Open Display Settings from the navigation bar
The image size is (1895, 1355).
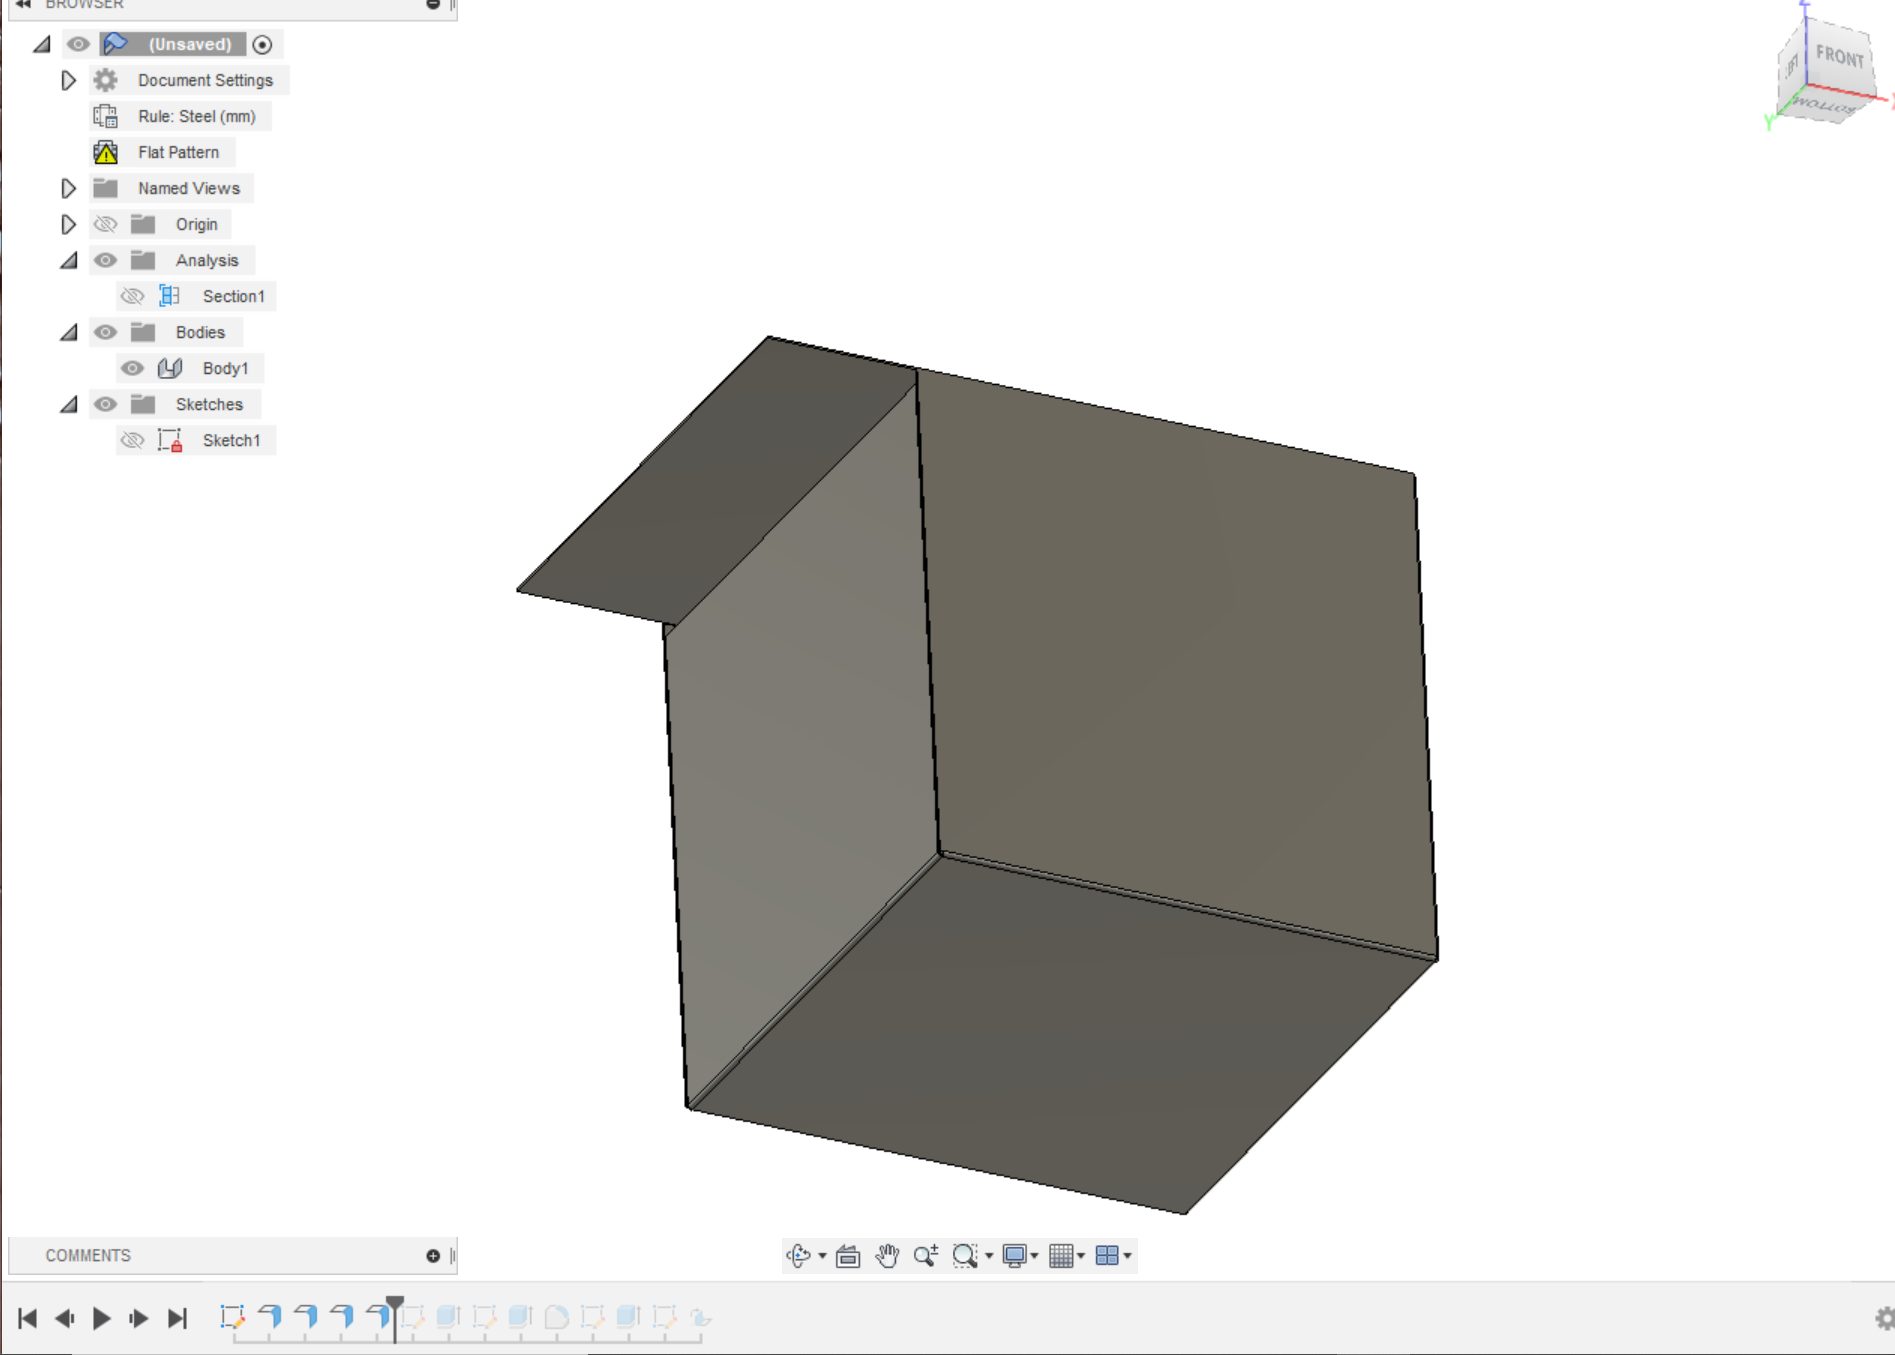tap(1016, 1255)
